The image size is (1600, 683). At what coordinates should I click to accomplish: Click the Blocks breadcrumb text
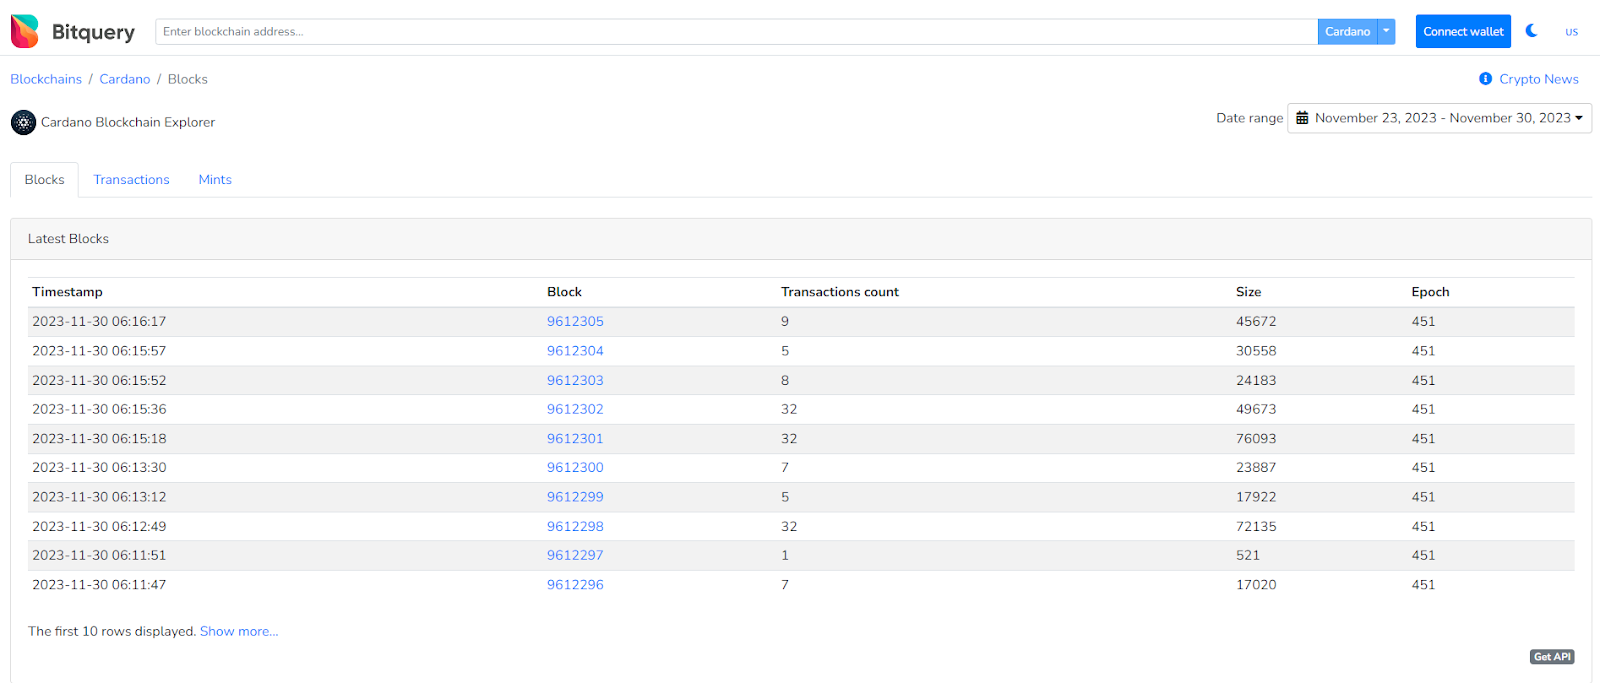(188, 79)
